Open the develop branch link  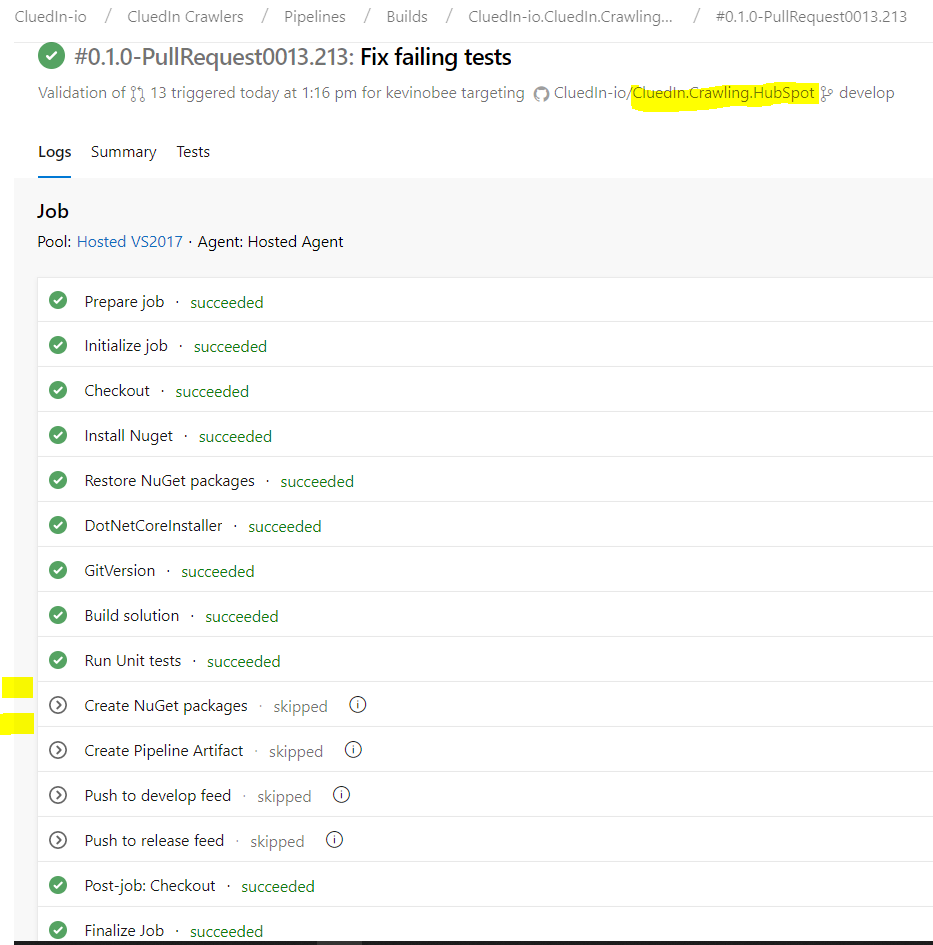point(867,93)
